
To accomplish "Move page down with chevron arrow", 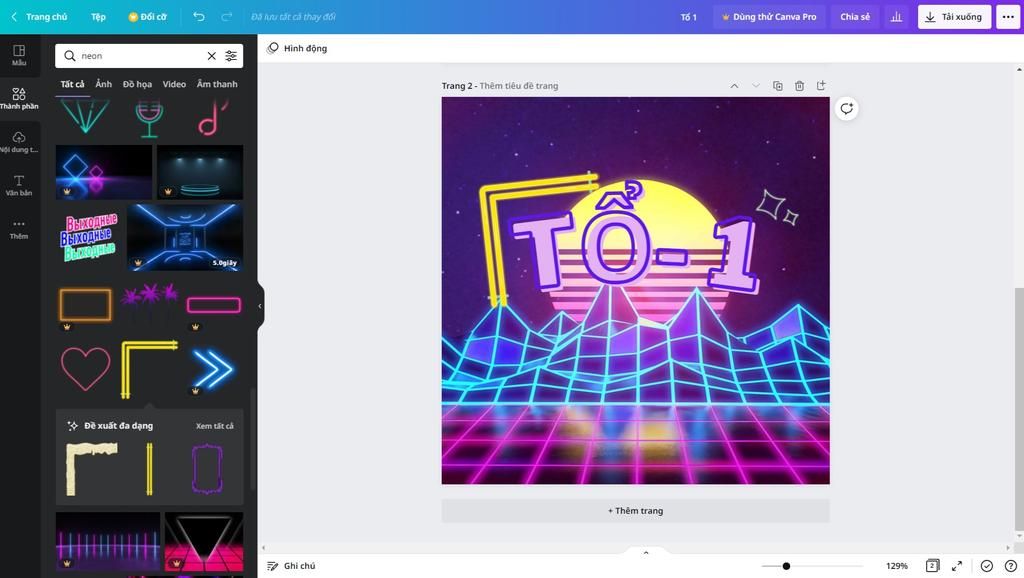I will [756, 86].
